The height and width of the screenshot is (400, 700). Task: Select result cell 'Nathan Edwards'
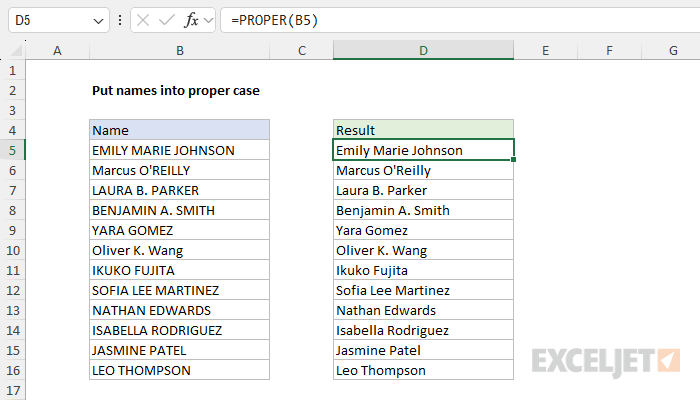coord(423,310)
